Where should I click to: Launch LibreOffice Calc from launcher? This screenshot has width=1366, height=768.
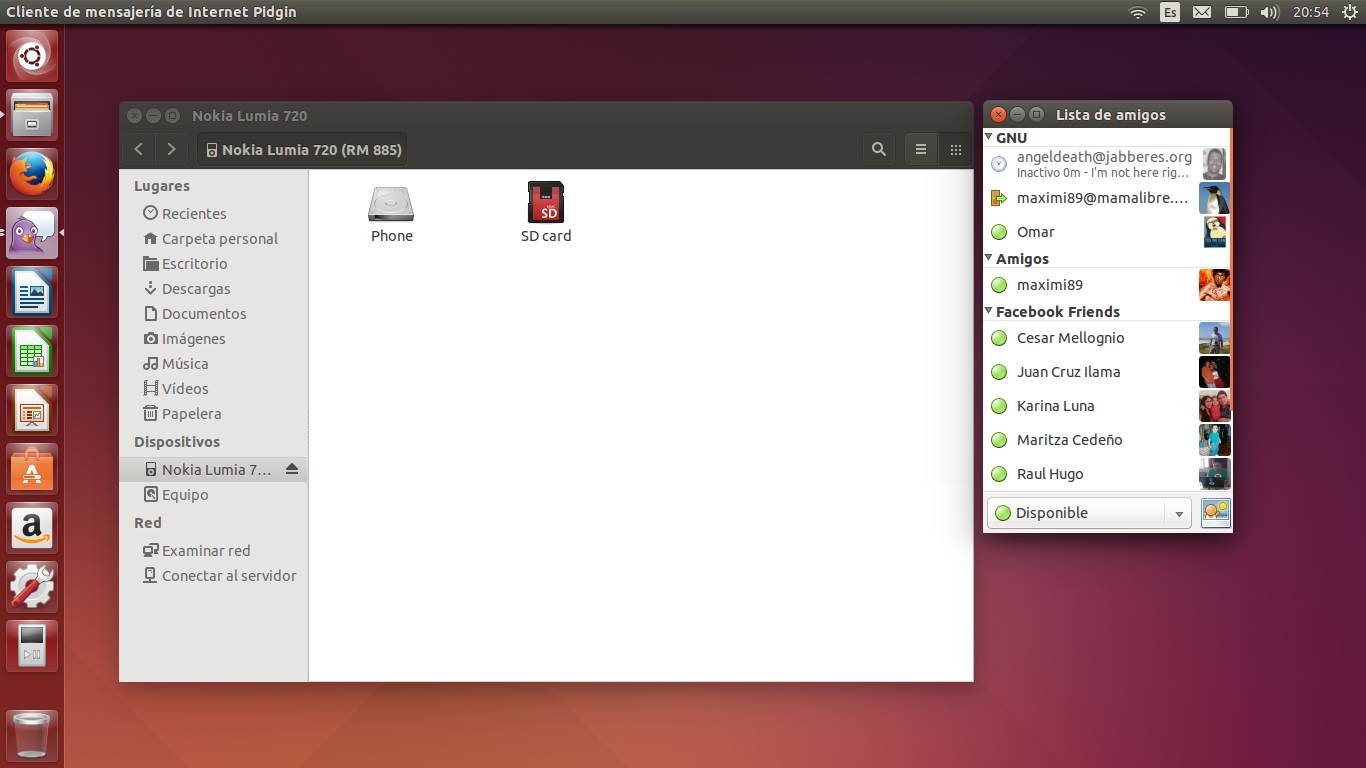tap(32, 351)
